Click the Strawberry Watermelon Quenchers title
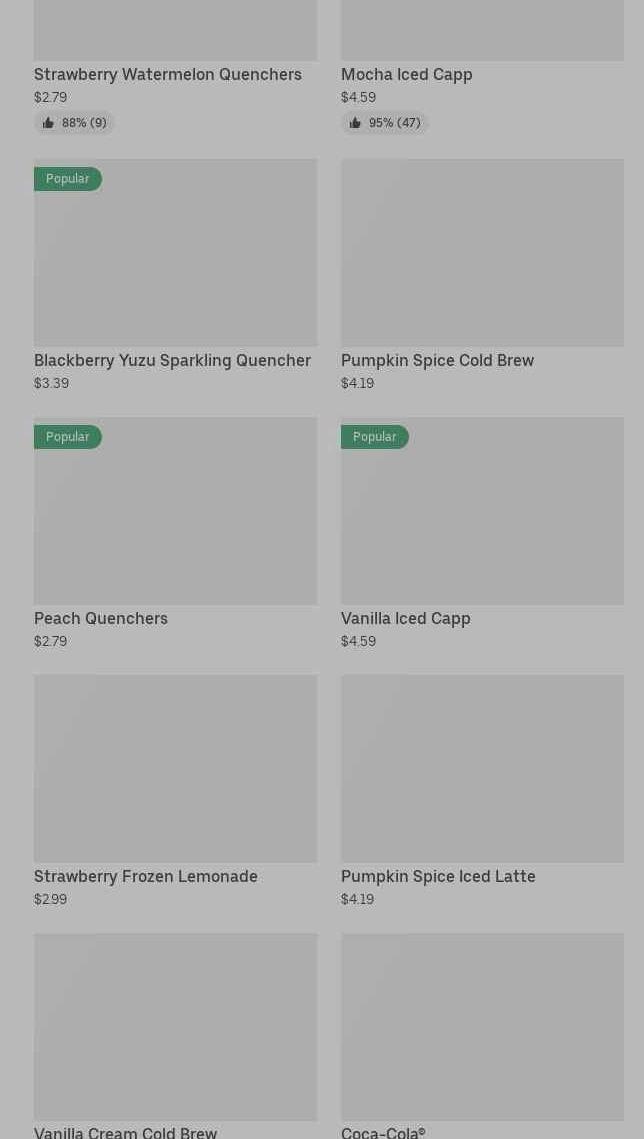644x1139 pixels. pyautogui.click(x=168, y=74)
